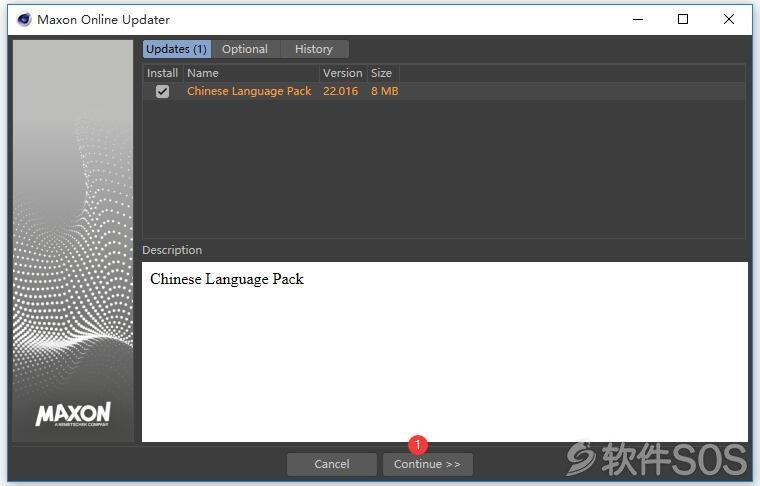Click the Install column header
The image size is (760, 486).
point(162,73)
